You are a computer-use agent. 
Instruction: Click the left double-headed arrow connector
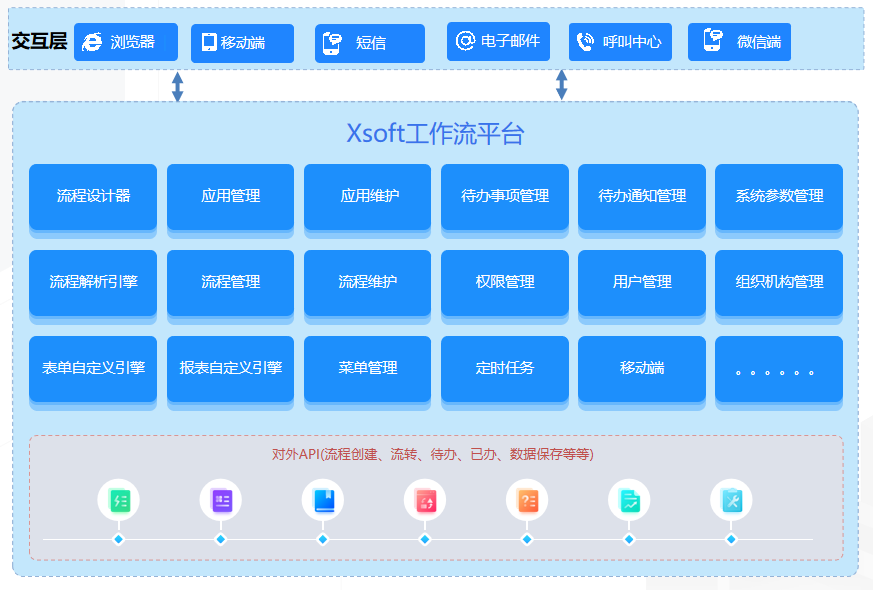coord(178,86)
